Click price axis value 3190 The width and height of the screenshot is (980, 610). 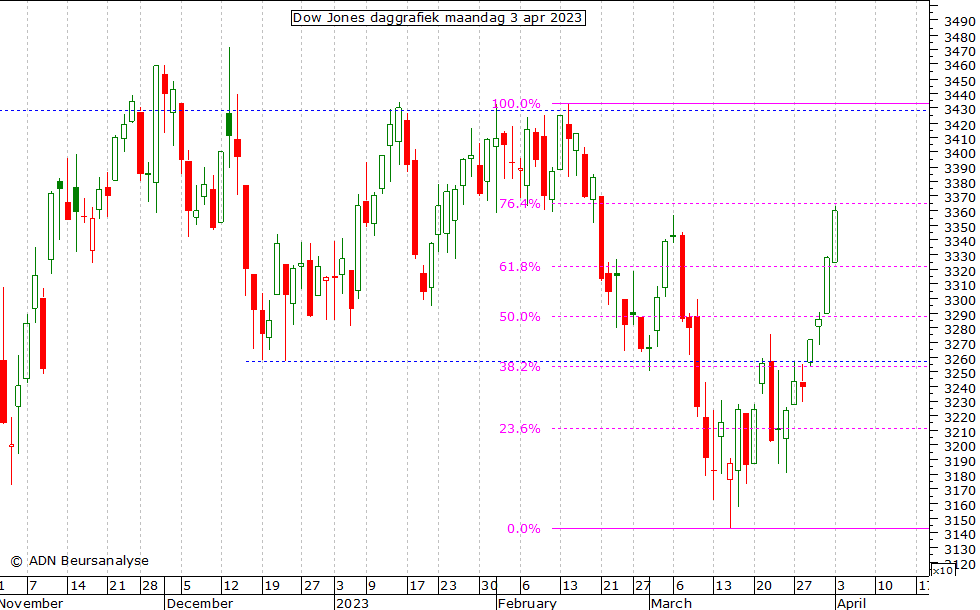pyautogui.click(x=959, y=462)
